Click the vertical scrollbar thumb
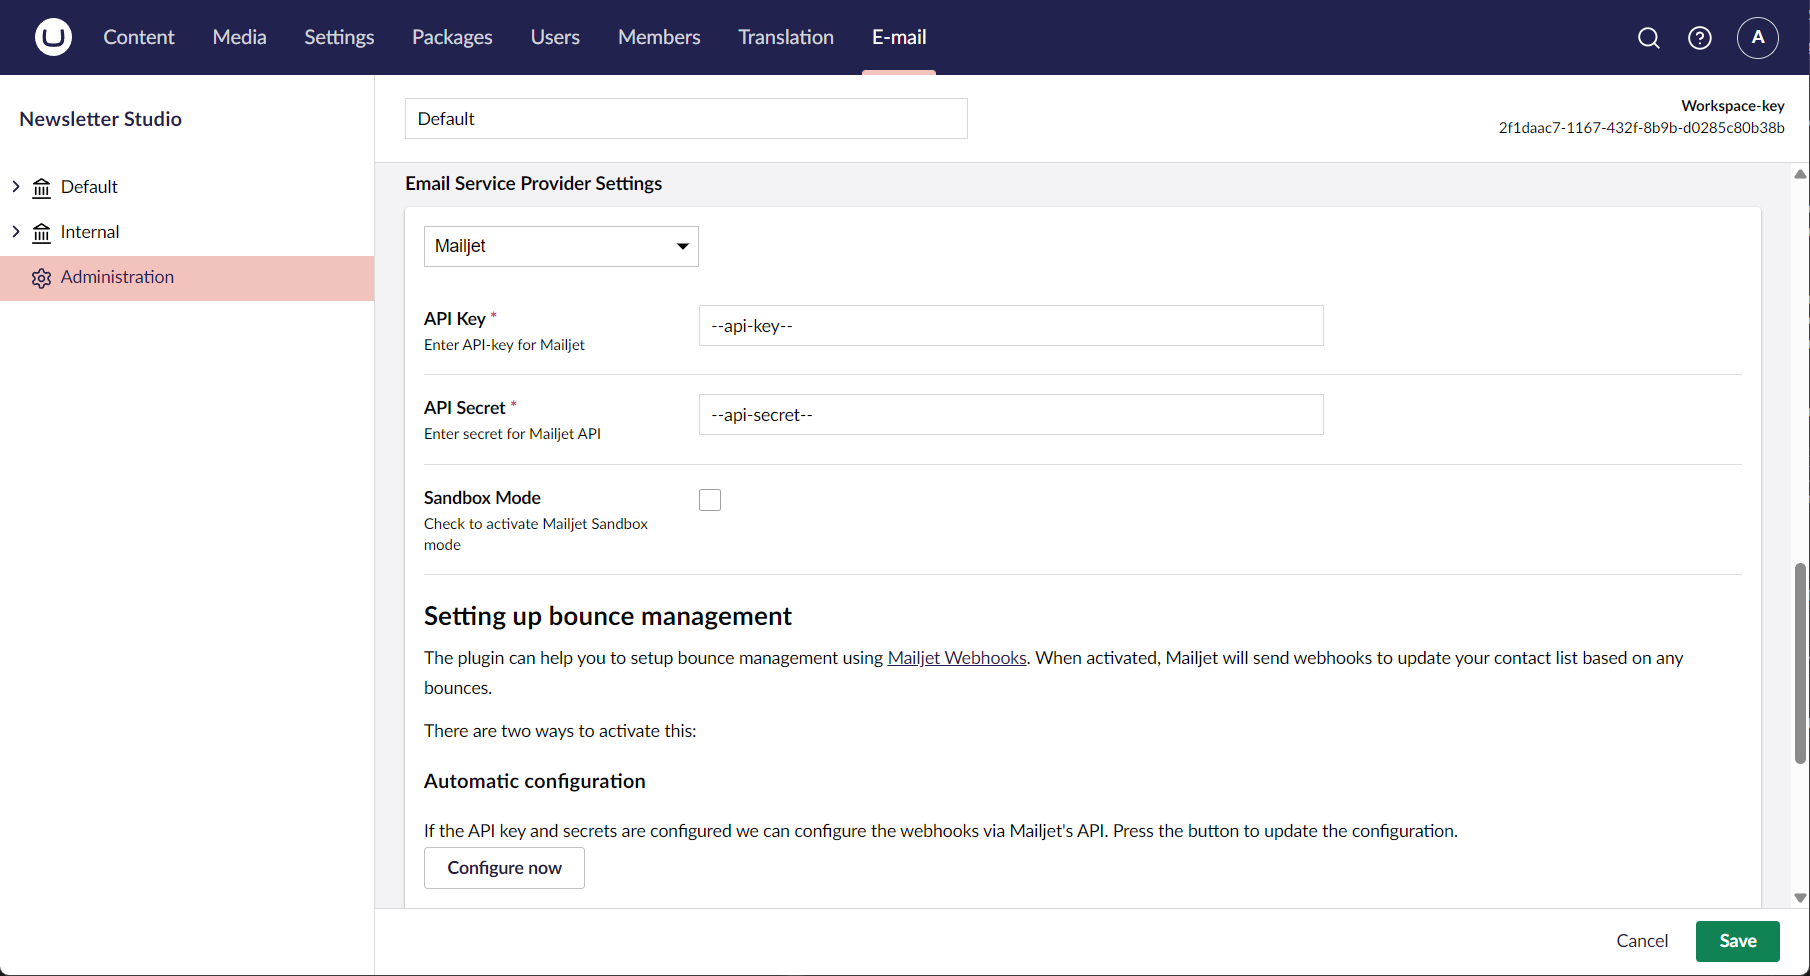Image resolution: width=1810 pixels, height=976 pixels. pos(1800,663)
